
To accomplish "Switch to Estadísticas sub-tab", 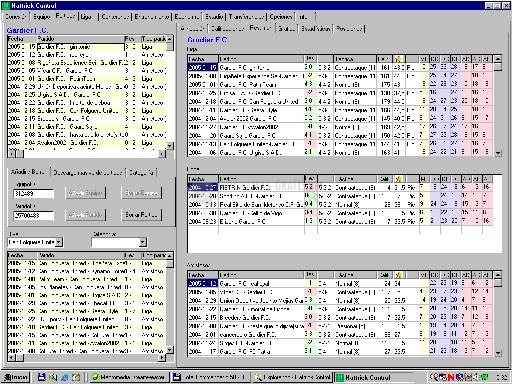I will click(316, 29).
